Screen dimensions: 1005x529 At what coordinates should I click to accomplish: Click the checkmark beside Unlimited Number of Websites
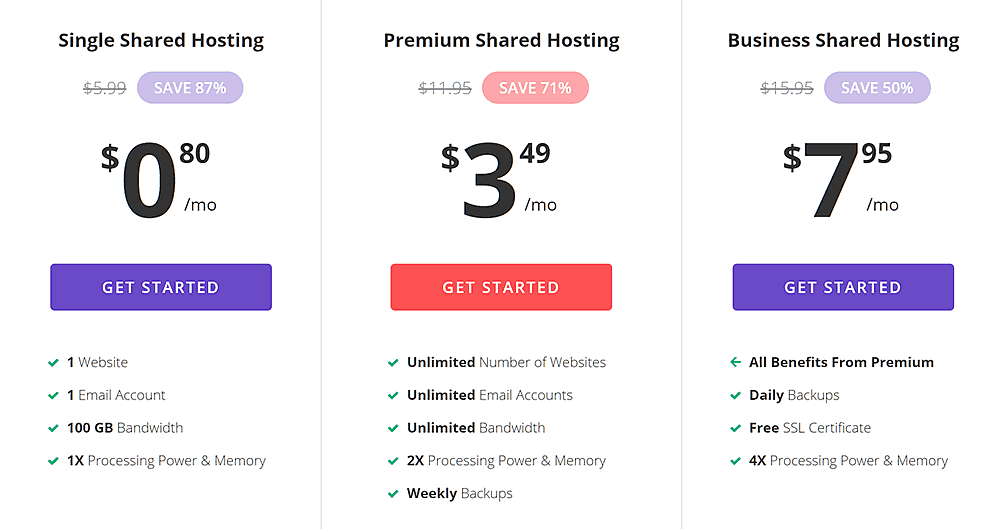pyautogui.click(x=393, y=363)
